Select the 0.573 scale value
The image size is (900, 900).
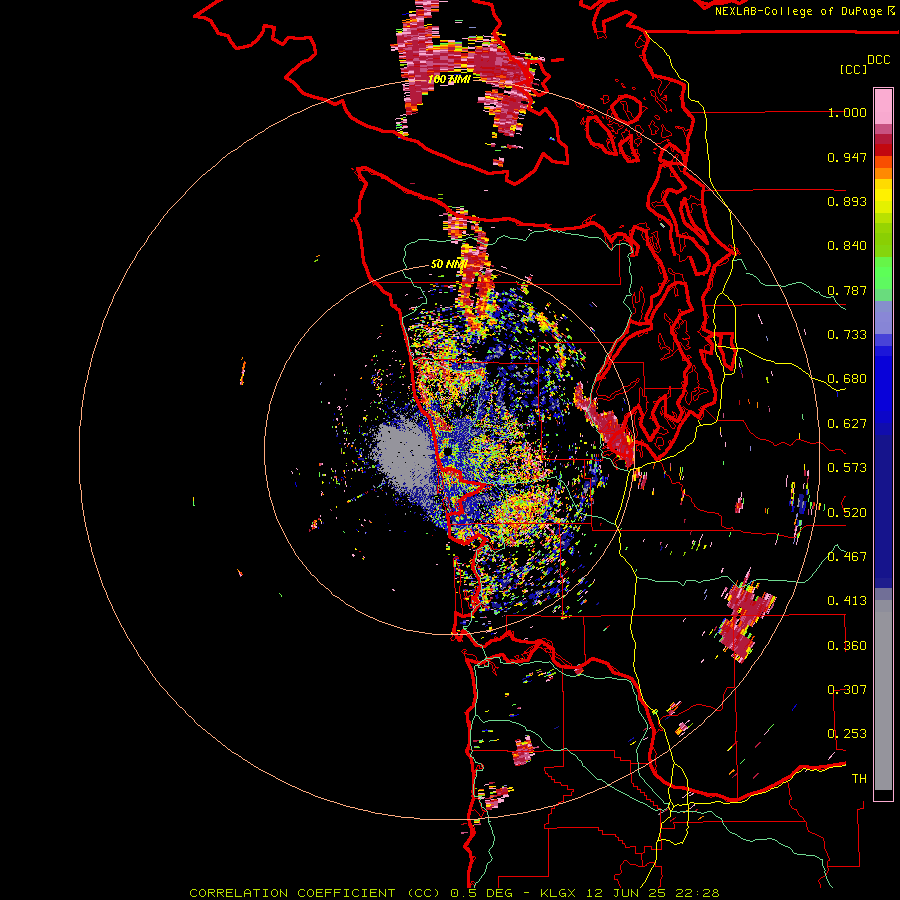[847, 468]
